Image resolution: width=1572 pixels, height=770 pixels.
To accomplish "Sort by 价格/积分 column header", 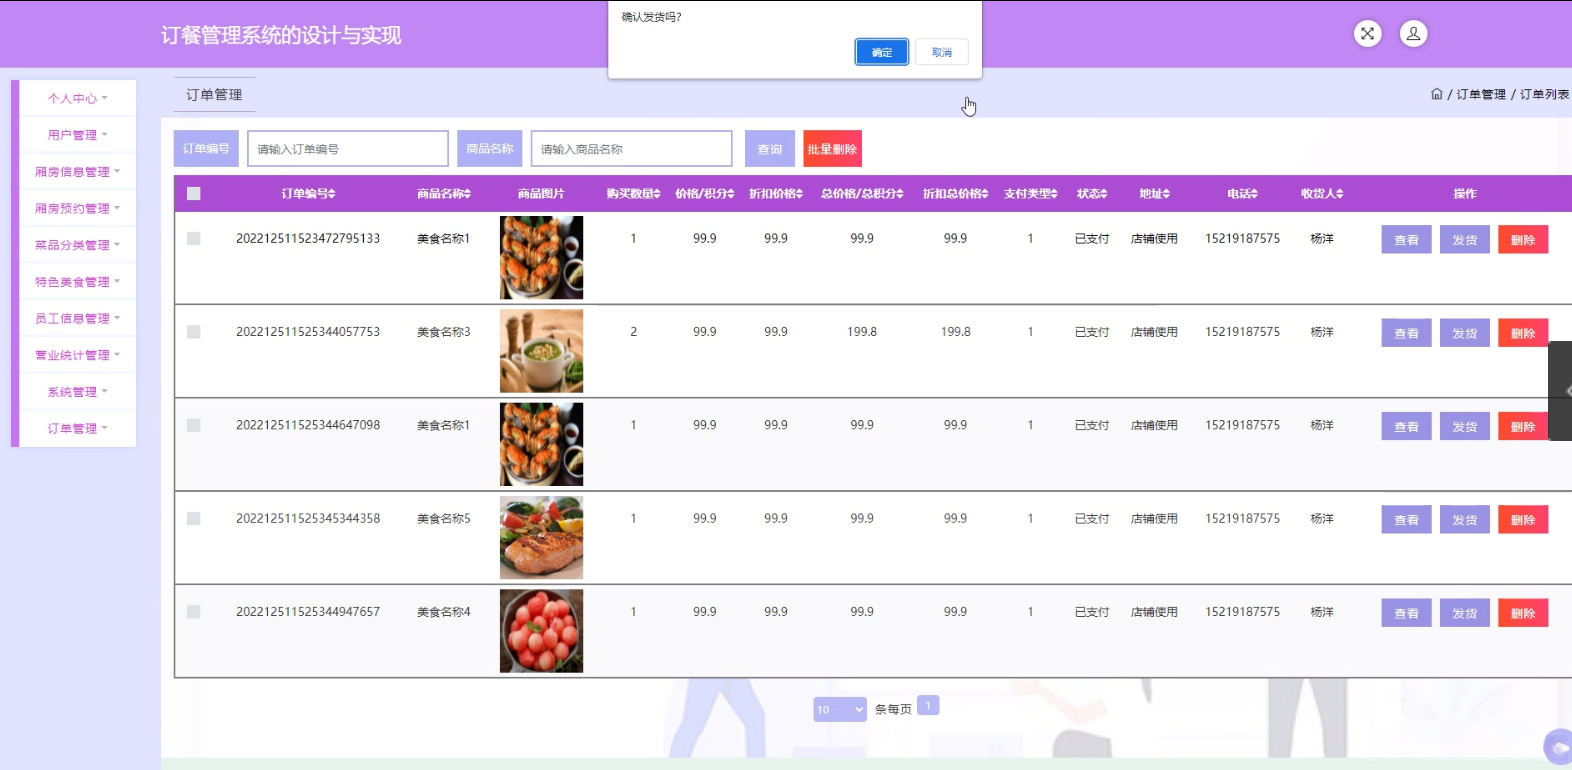I will 705,194.
